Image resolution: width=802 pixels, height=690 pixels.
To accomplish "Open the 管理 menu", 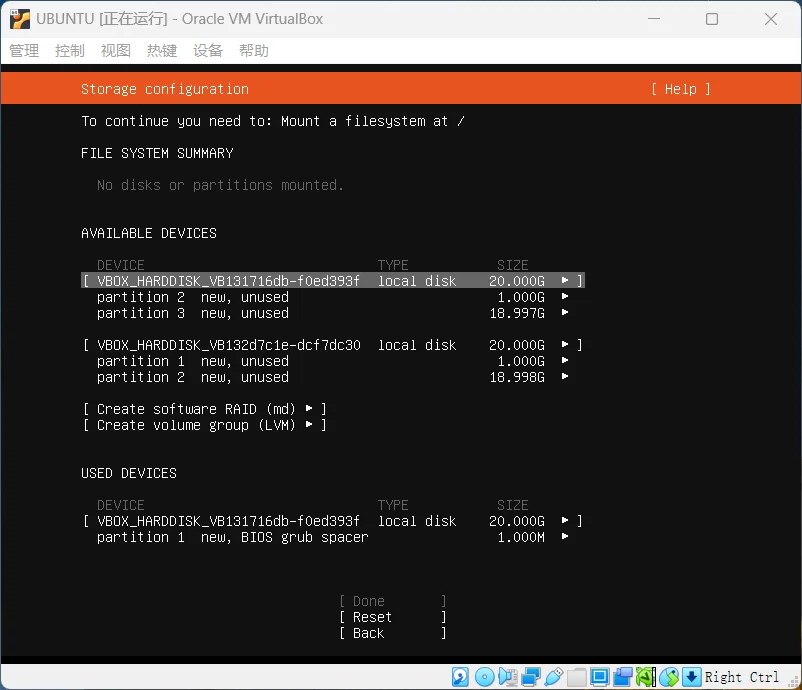I will click(24, 51).
